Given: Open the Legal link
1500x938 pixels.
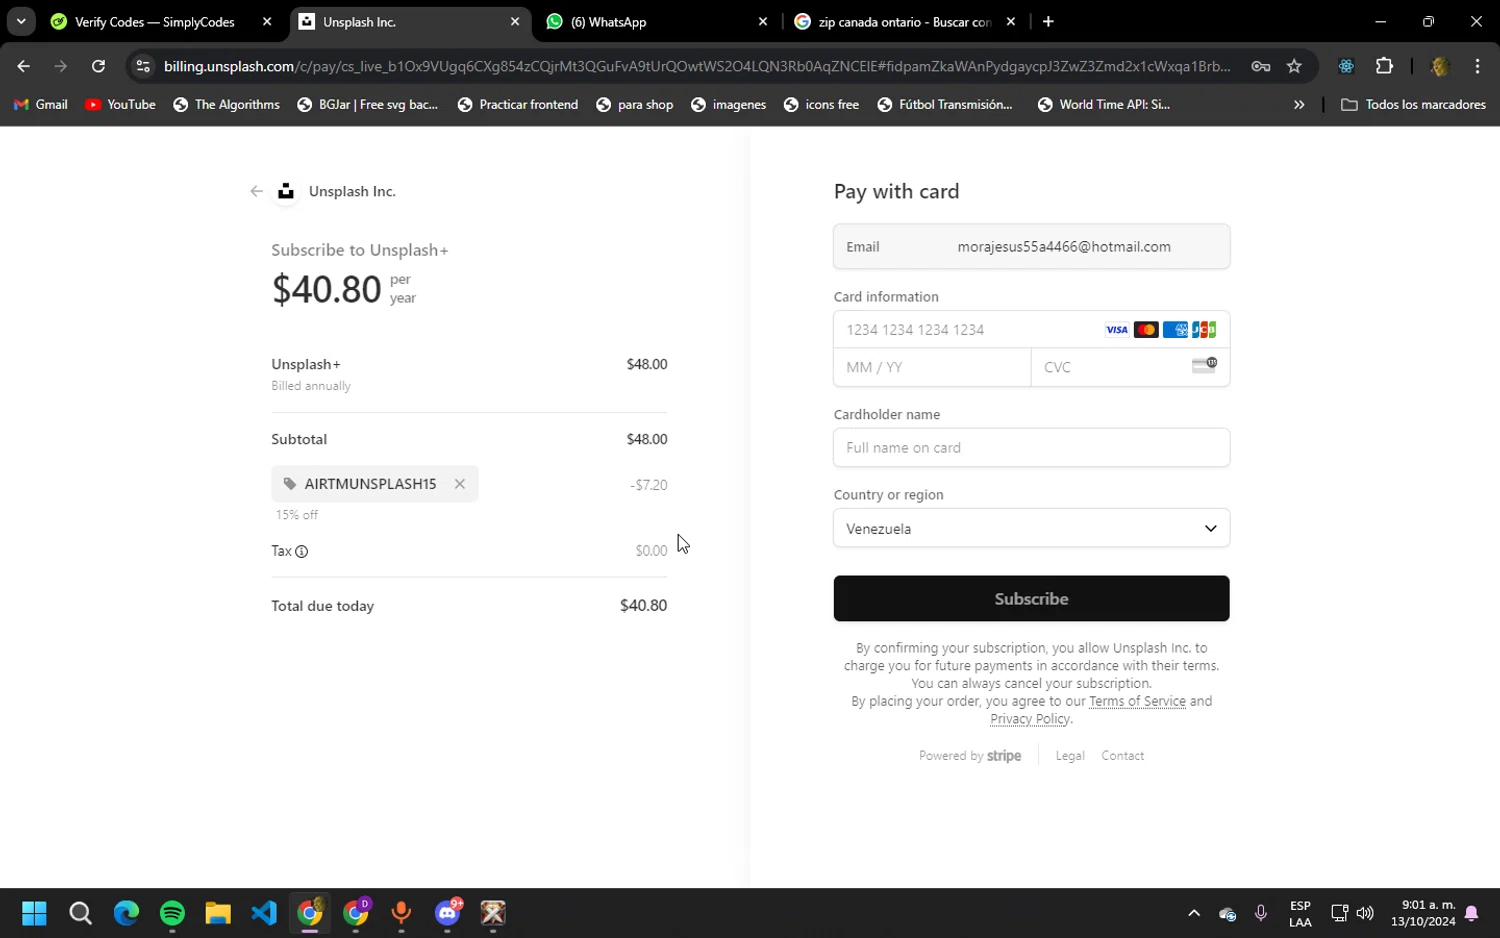Looking at the screenshot, I should 1070,756.
